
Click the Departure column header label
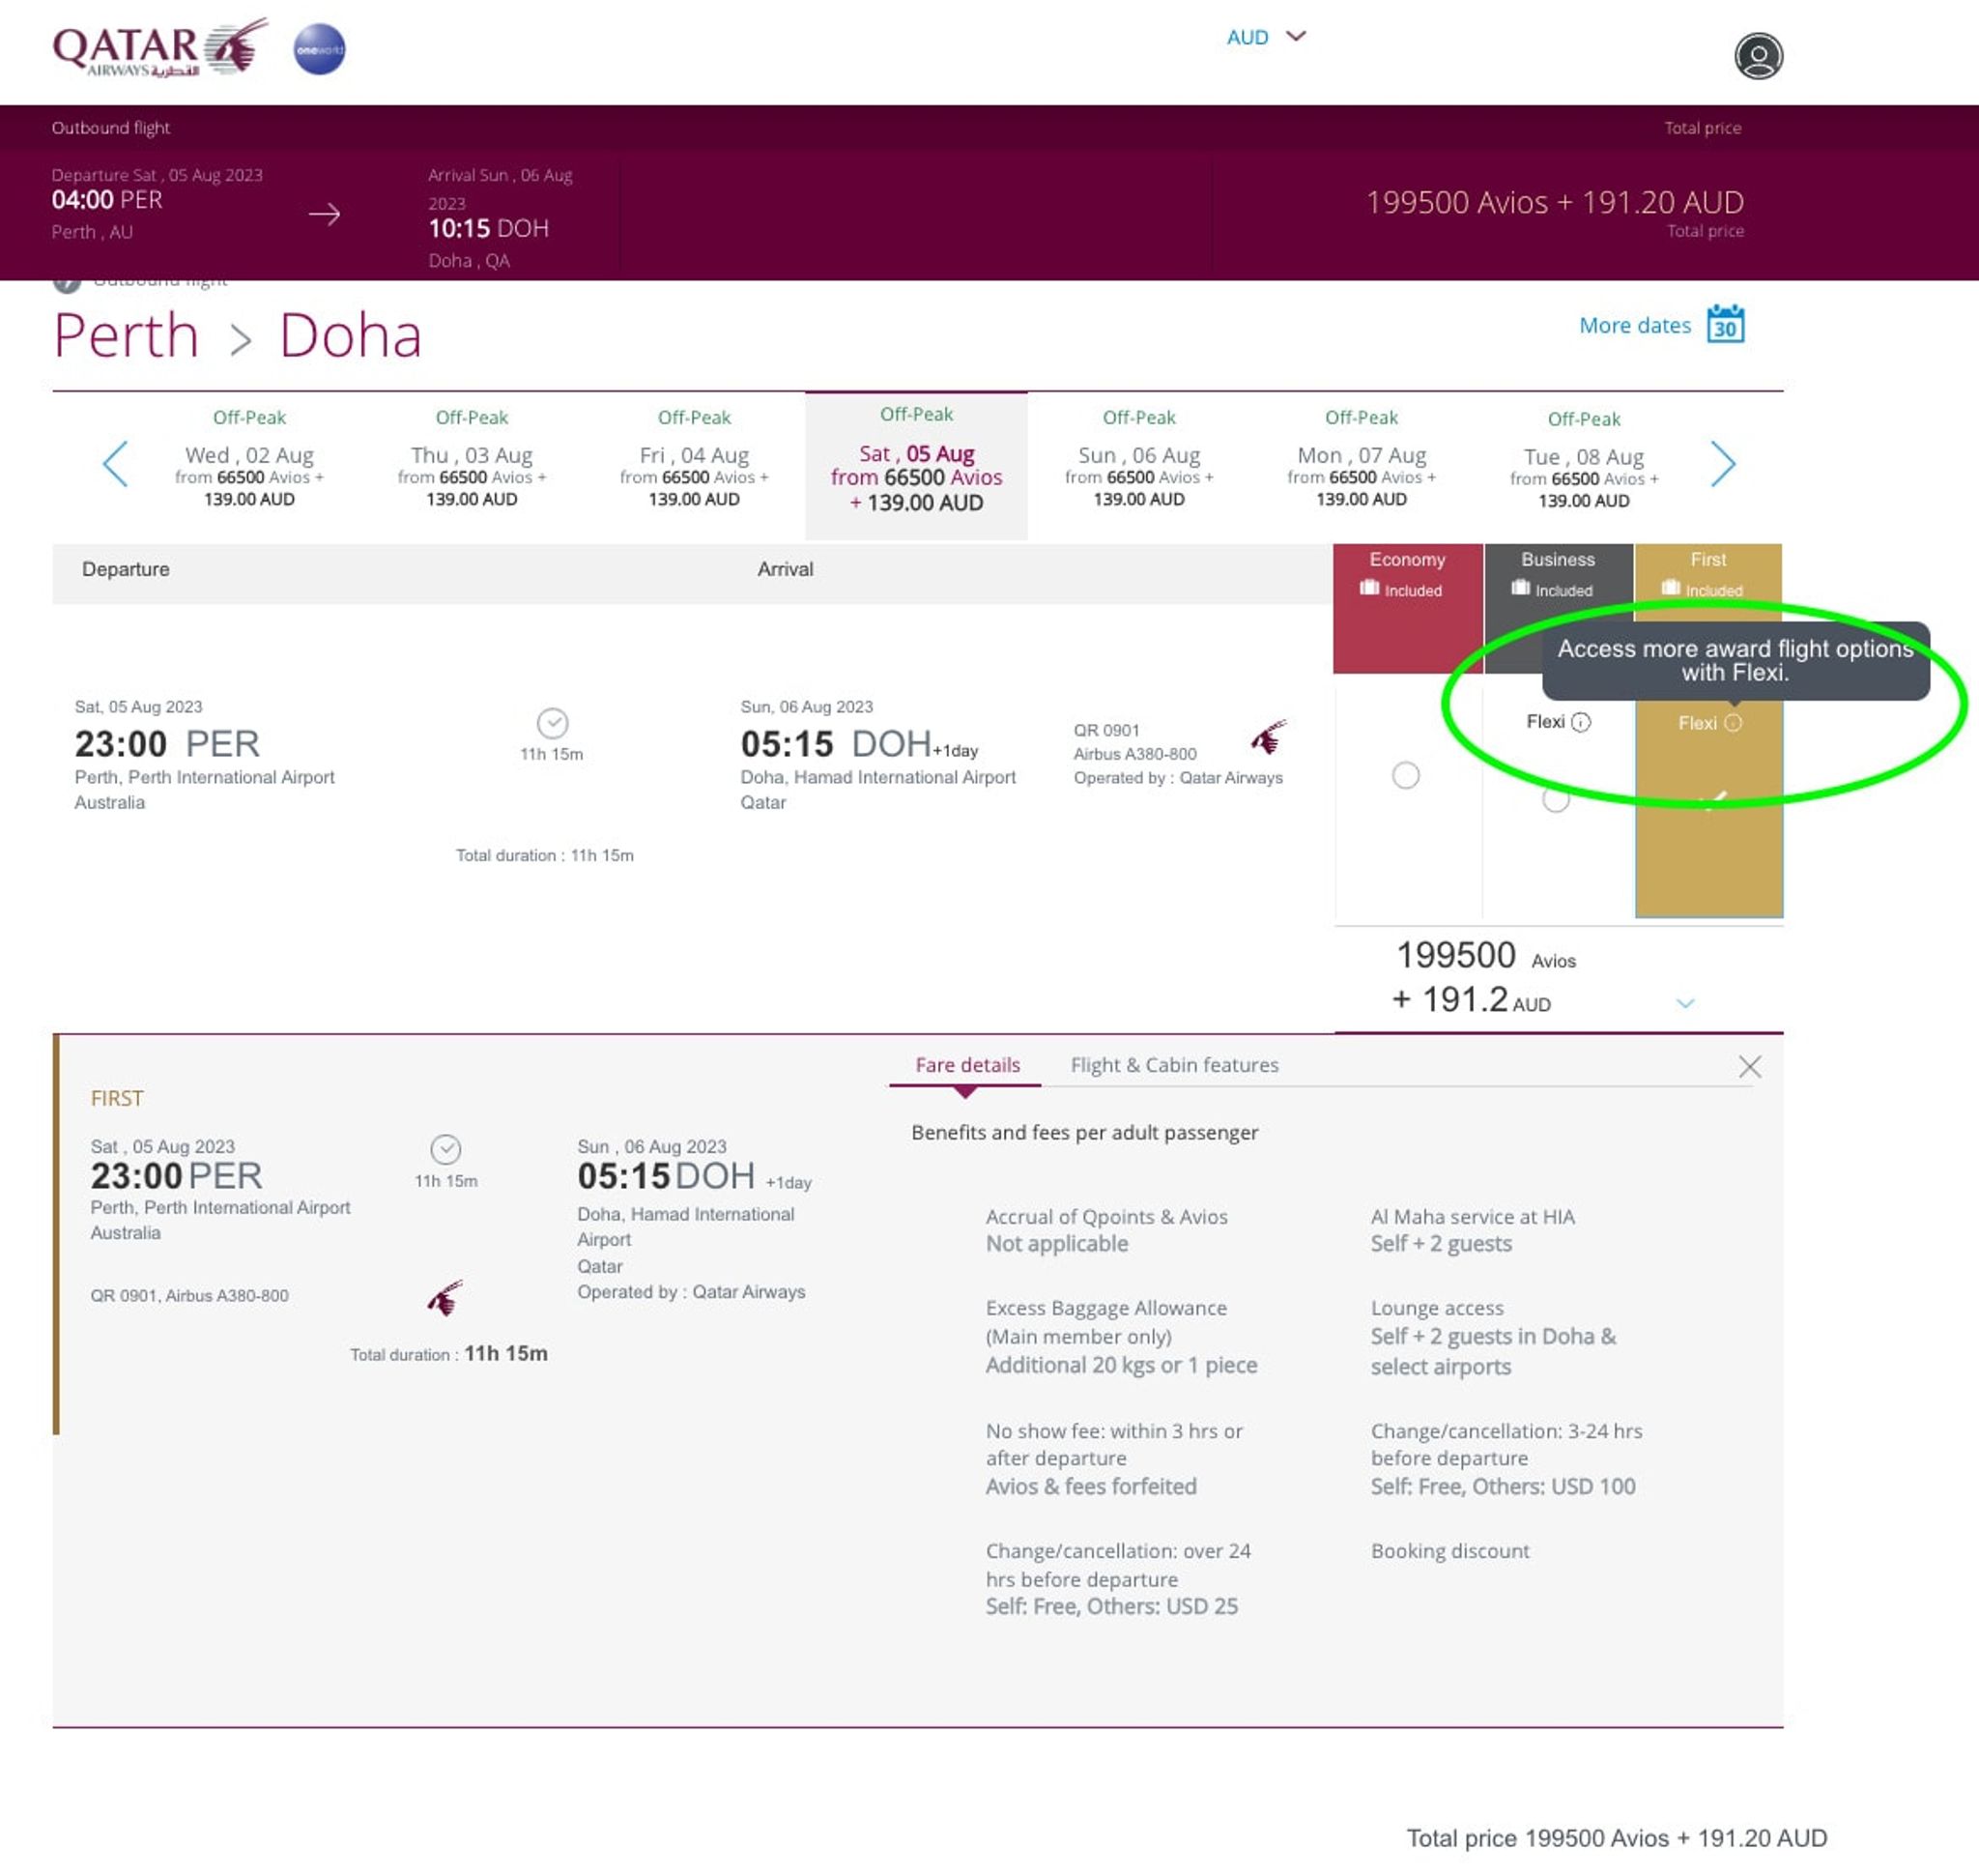(x=126, y=569)
